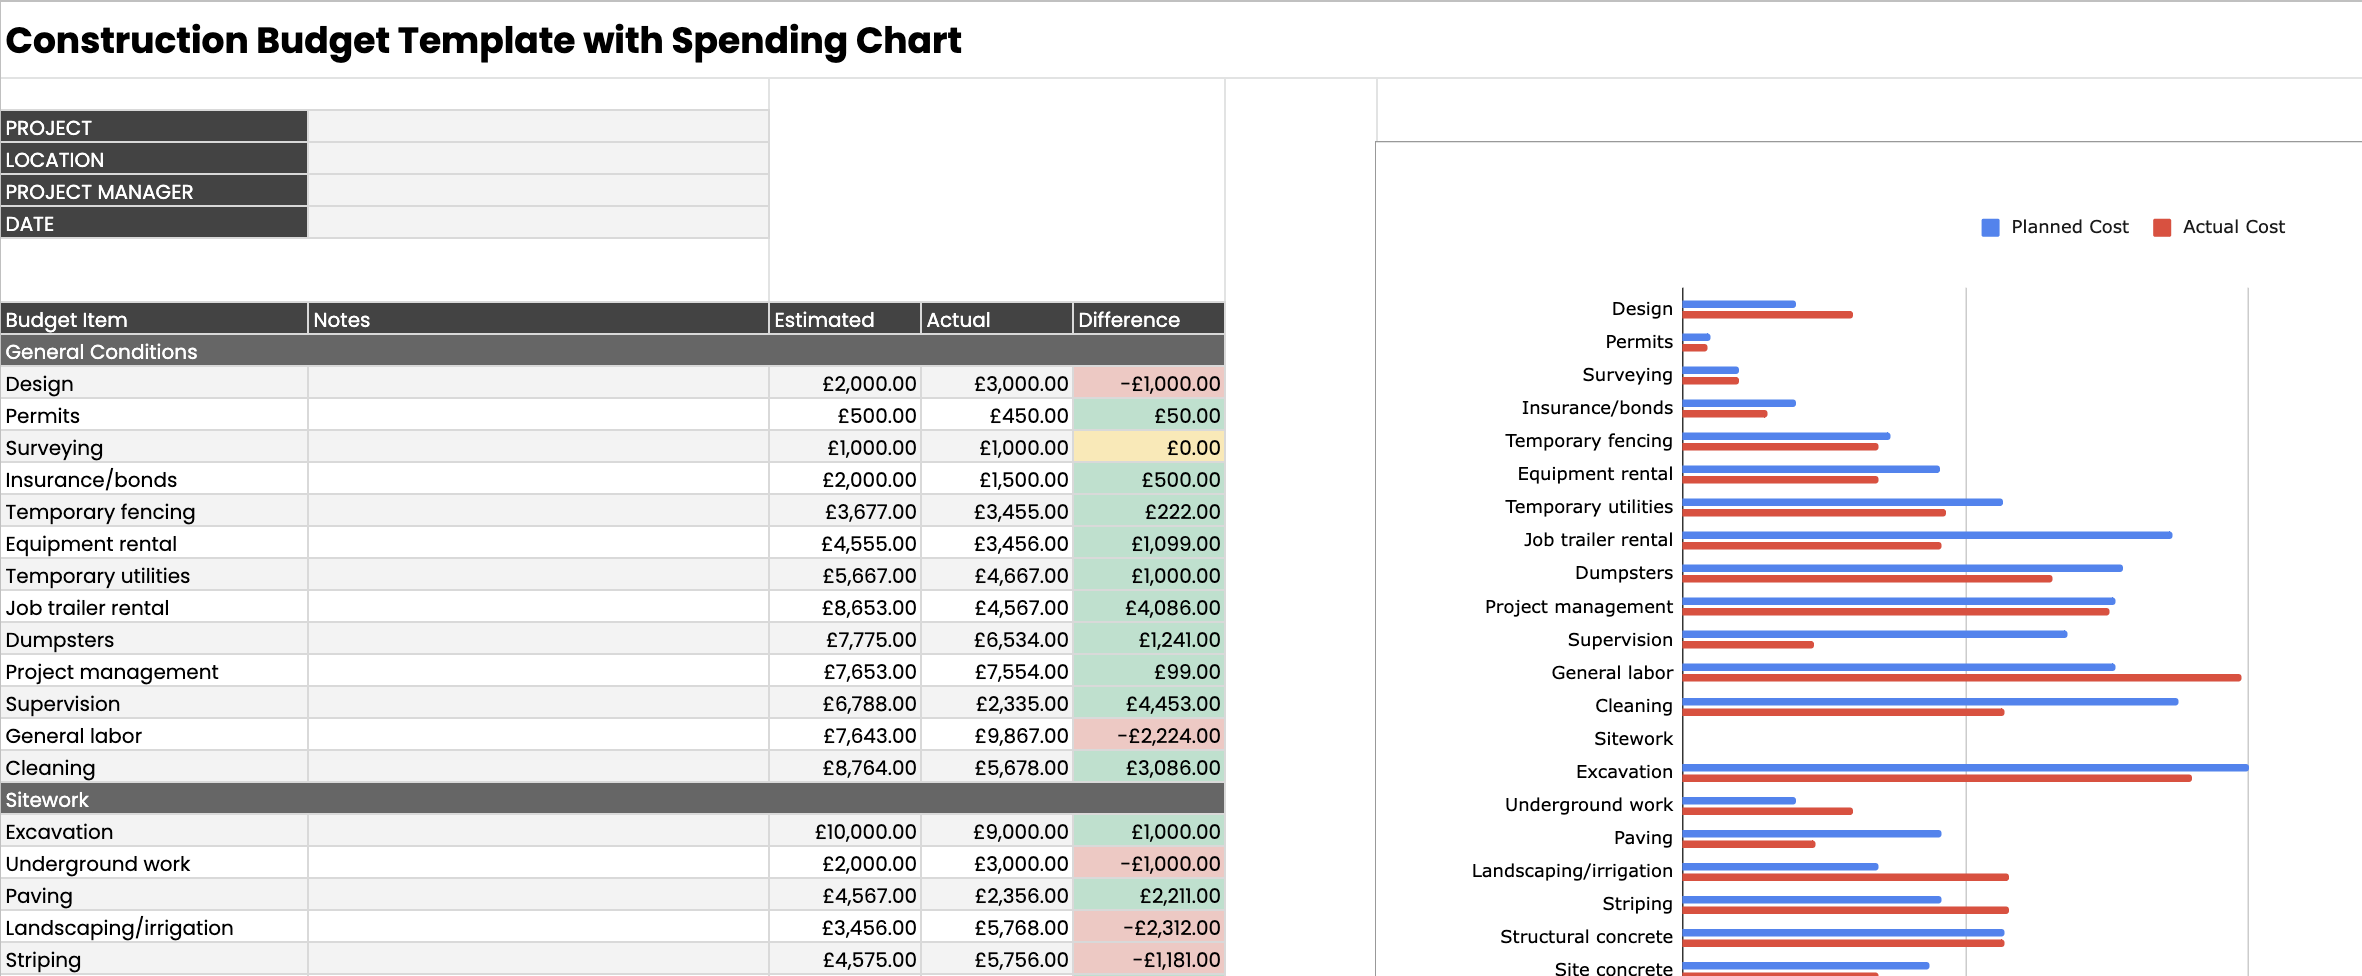Select the LOCATION value input cell
Image resolution: width=2362 pixels, height=976 pixels.
[538, 158]
